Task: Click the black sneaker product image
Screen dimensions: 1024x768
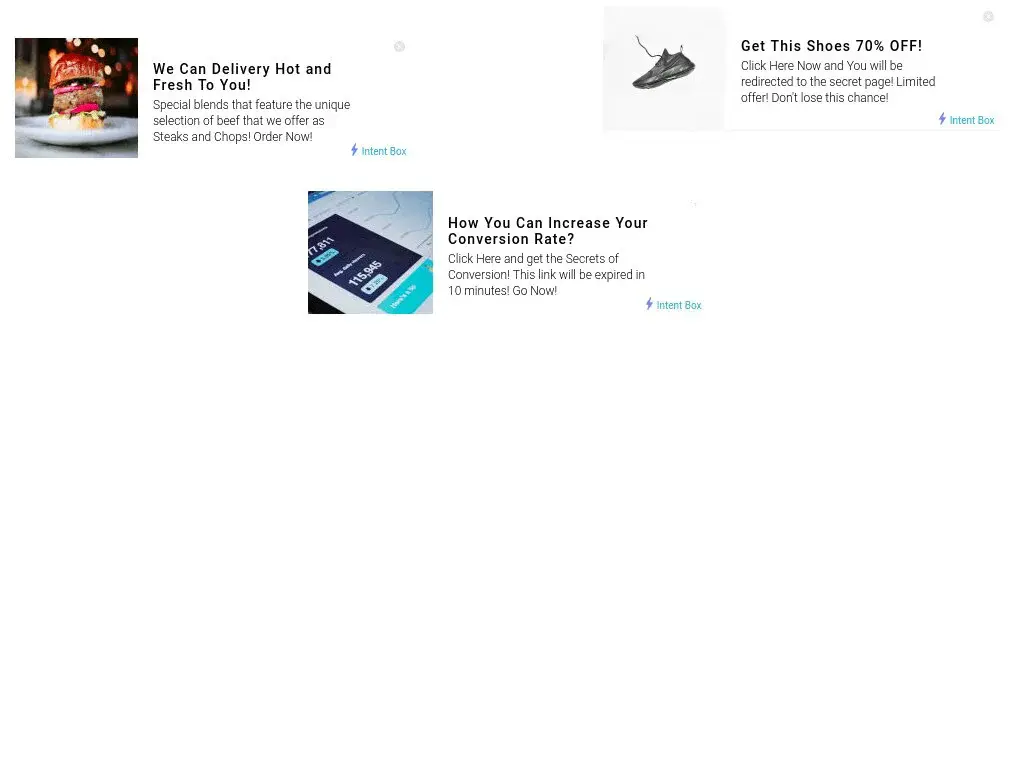Action: click(x=664, y=69)
